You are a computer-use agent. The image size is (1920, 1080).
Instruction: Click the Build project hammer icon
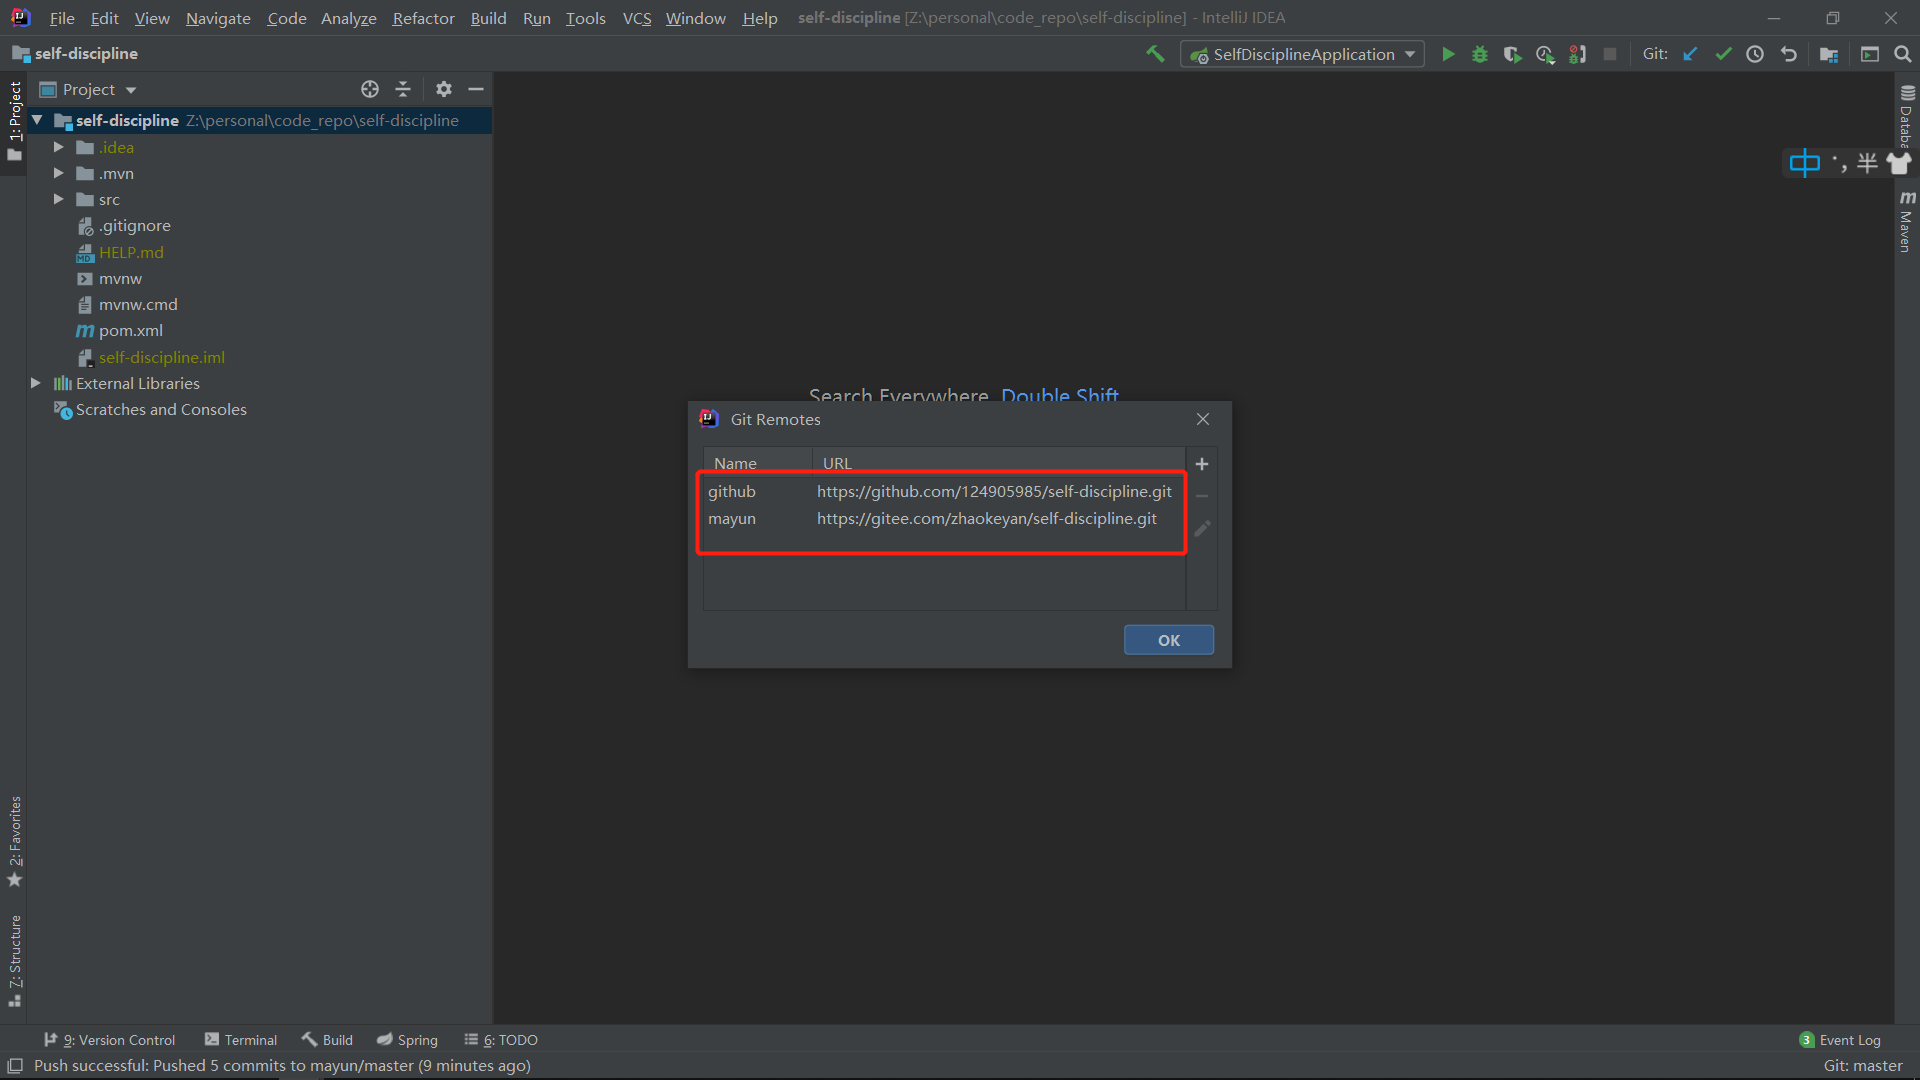[1155, 54]
